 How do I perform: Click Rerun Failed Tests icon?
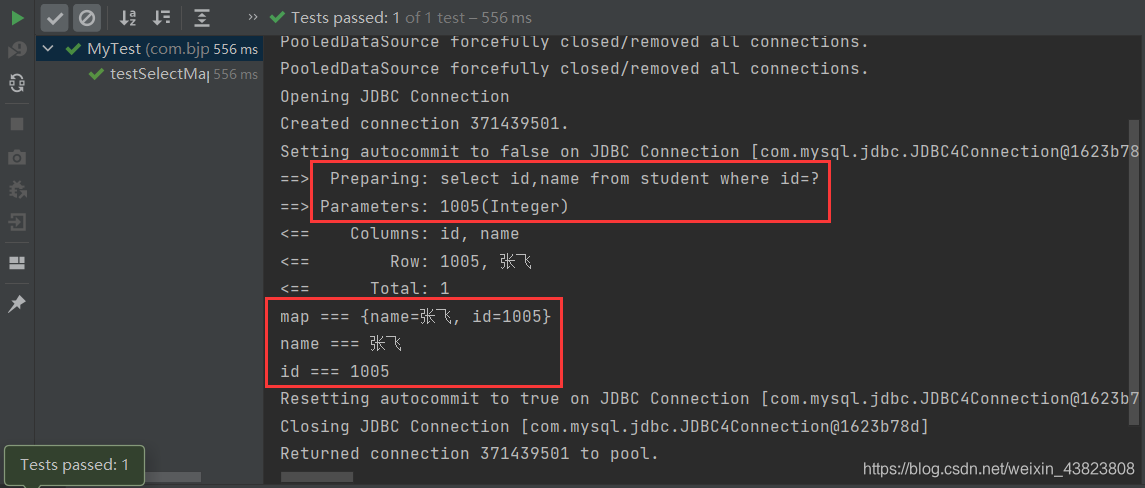(x=17, y=49)
